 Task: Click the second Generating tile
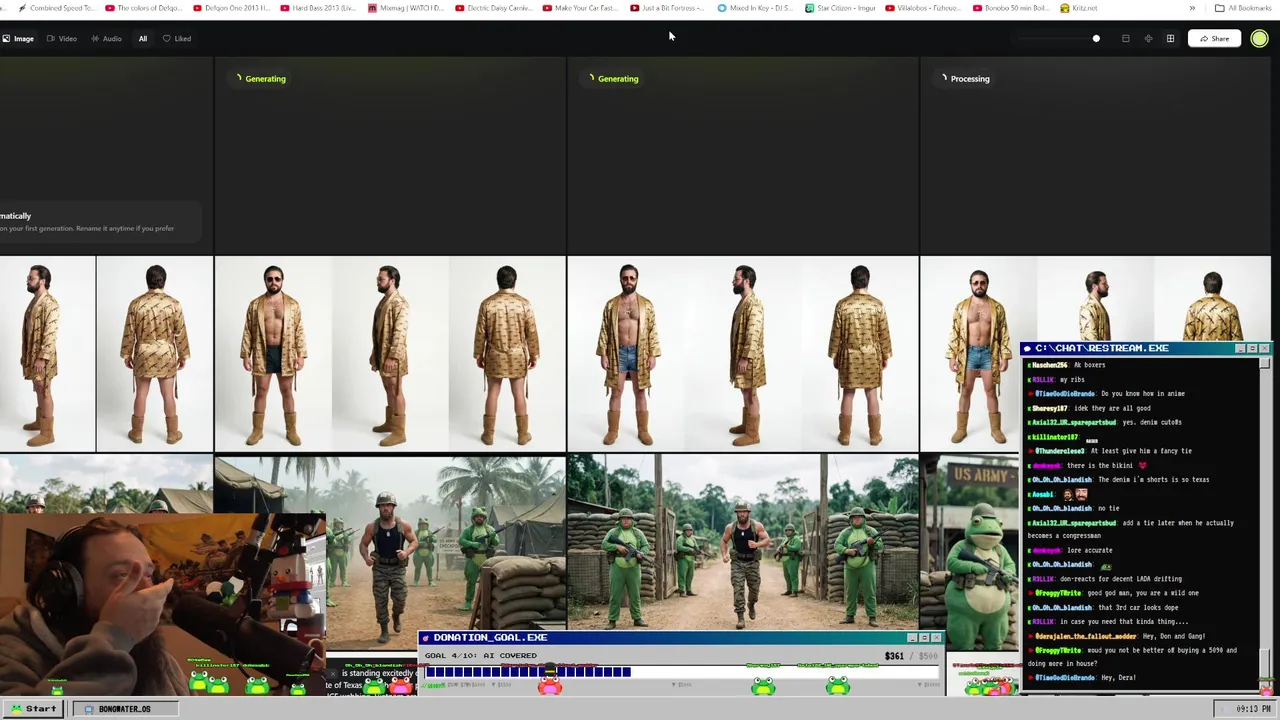click(742, 155)
